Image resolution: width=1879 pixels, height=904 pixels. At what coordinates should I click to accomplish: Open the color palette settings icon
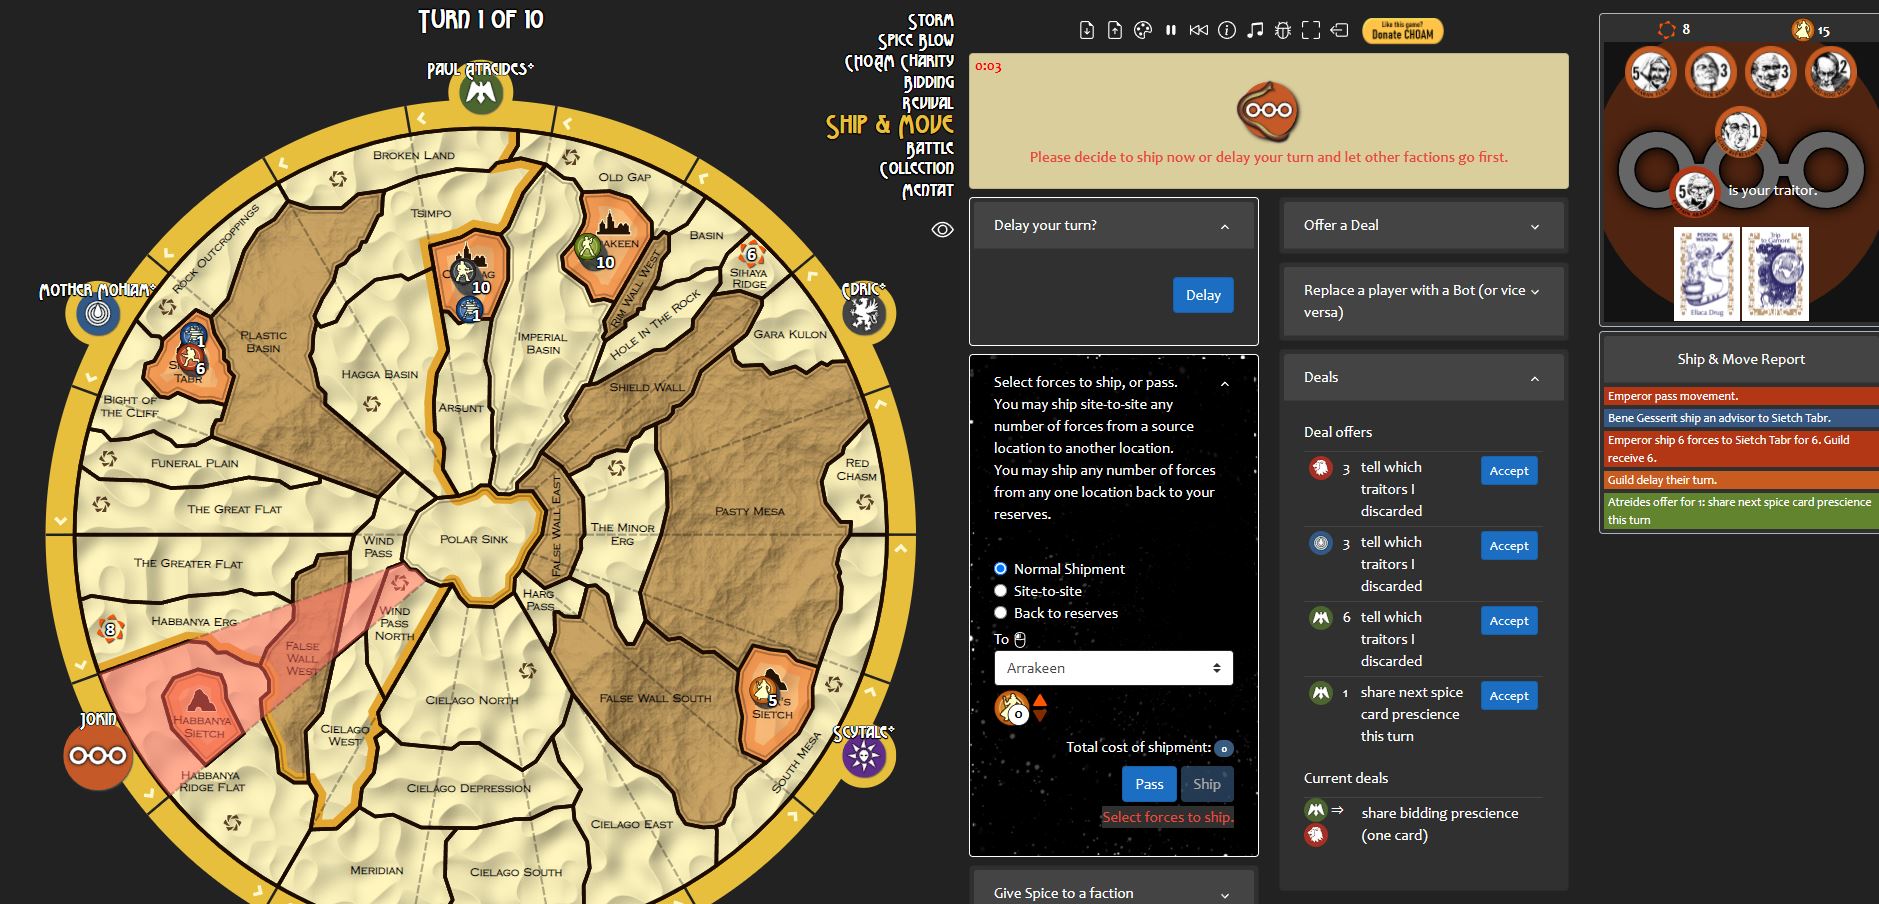click(x=1143, y=30)
